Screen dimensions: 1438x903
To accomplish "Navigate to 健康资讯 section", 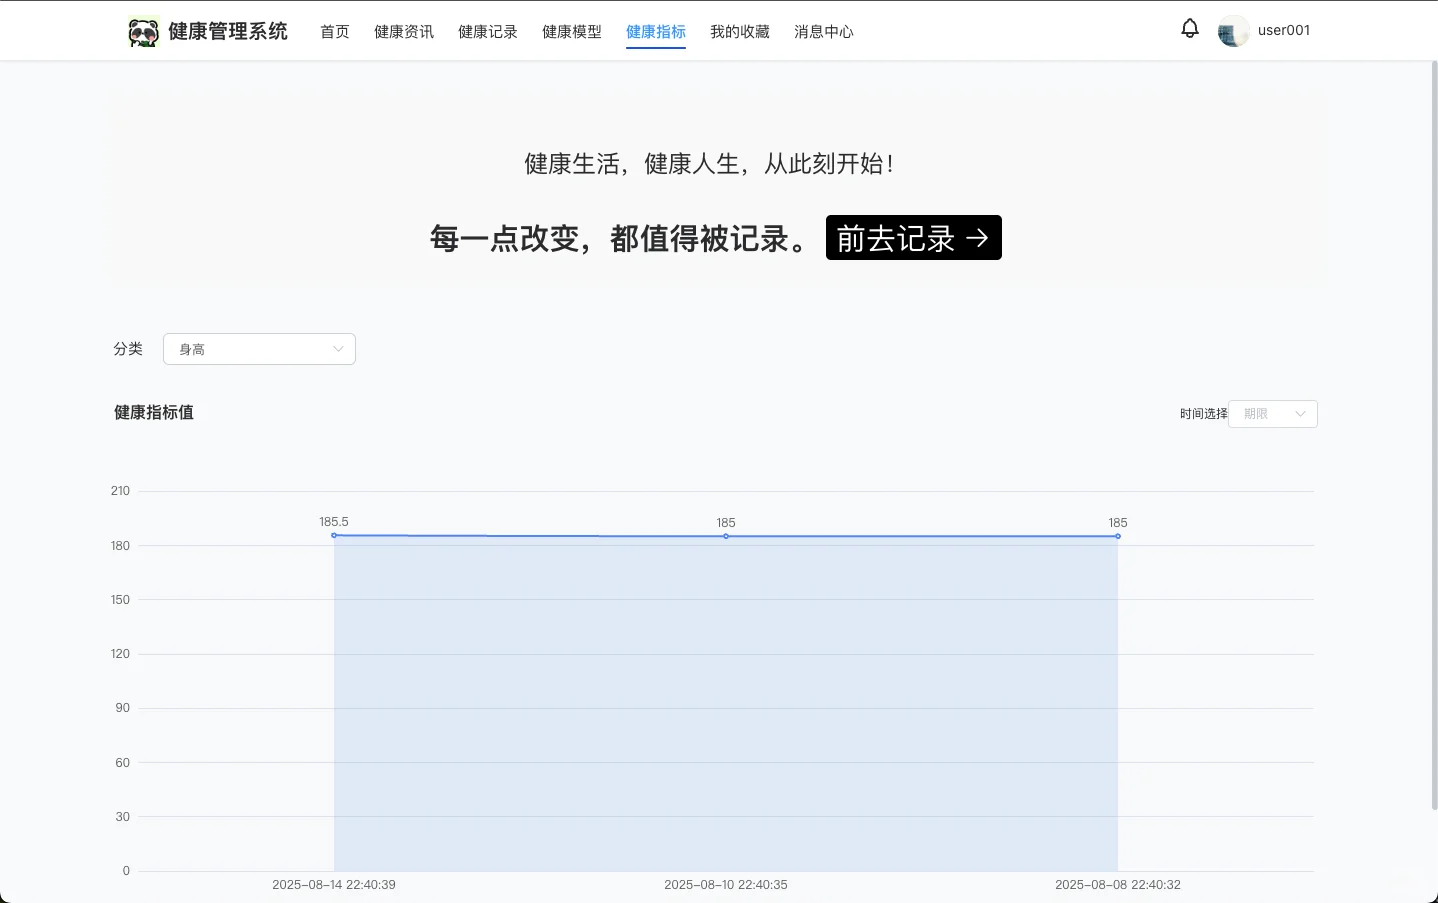I will point(403,31).
